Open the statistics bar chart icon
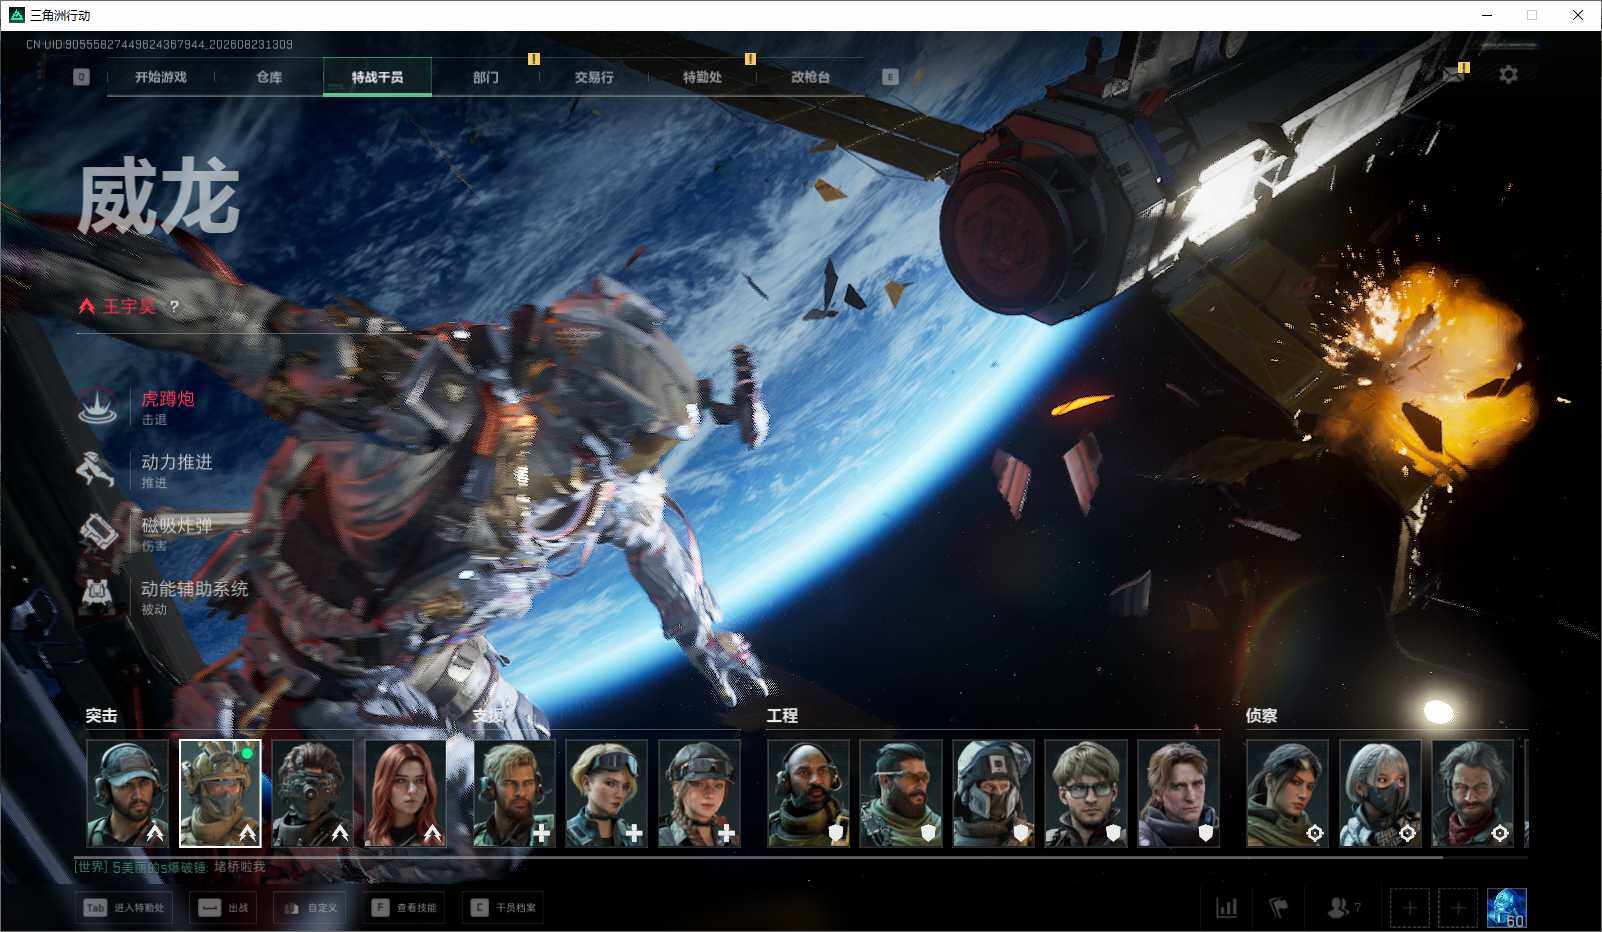 tap(1226, 908)
